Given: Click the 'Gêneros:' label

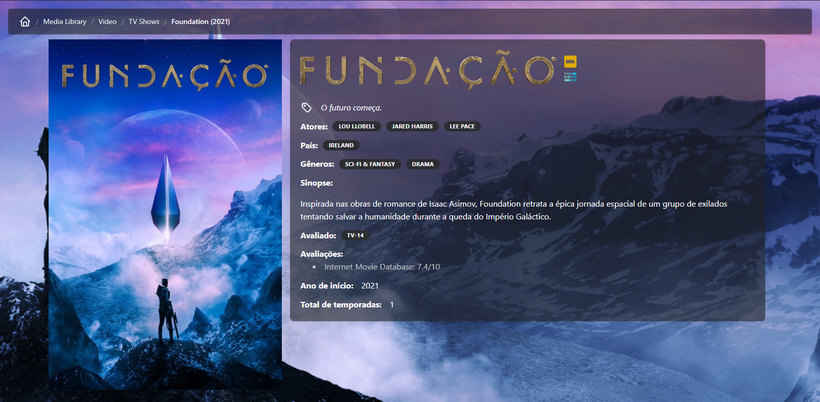Looking at the screenshot, I should [x=317, y=164].
